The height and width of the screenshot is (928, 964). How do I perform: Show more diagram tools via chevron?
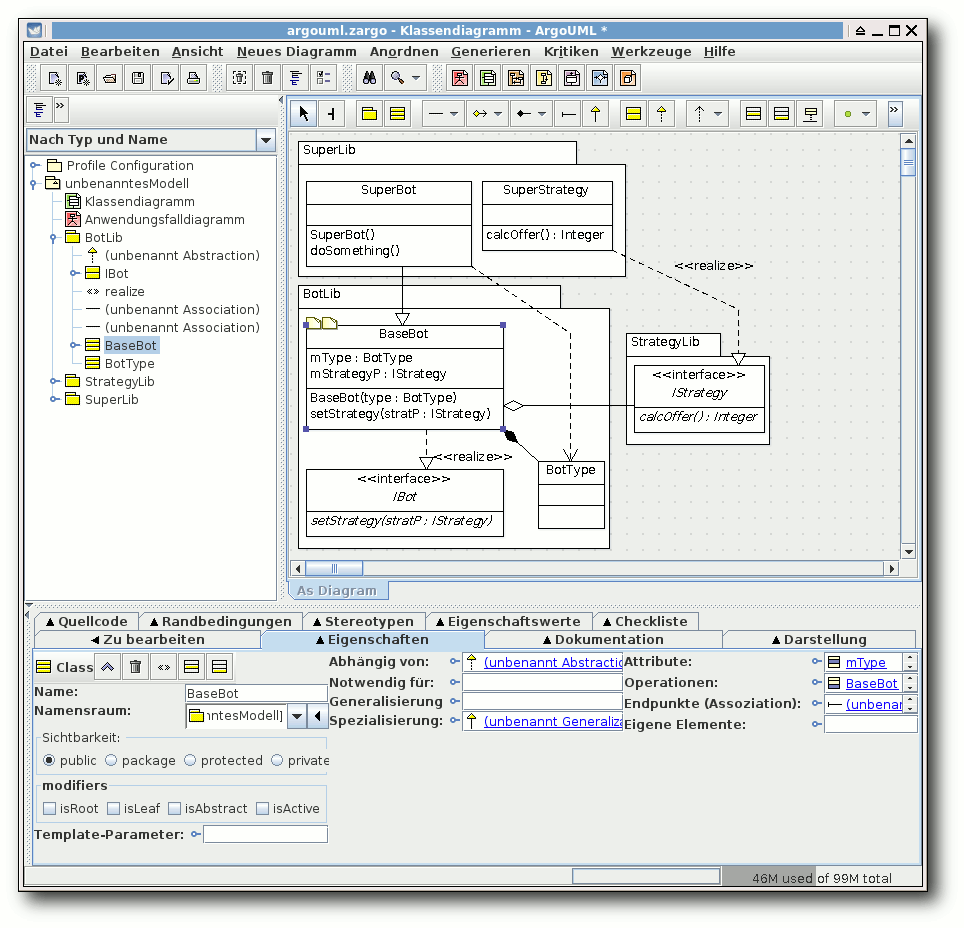pos(895,114)
